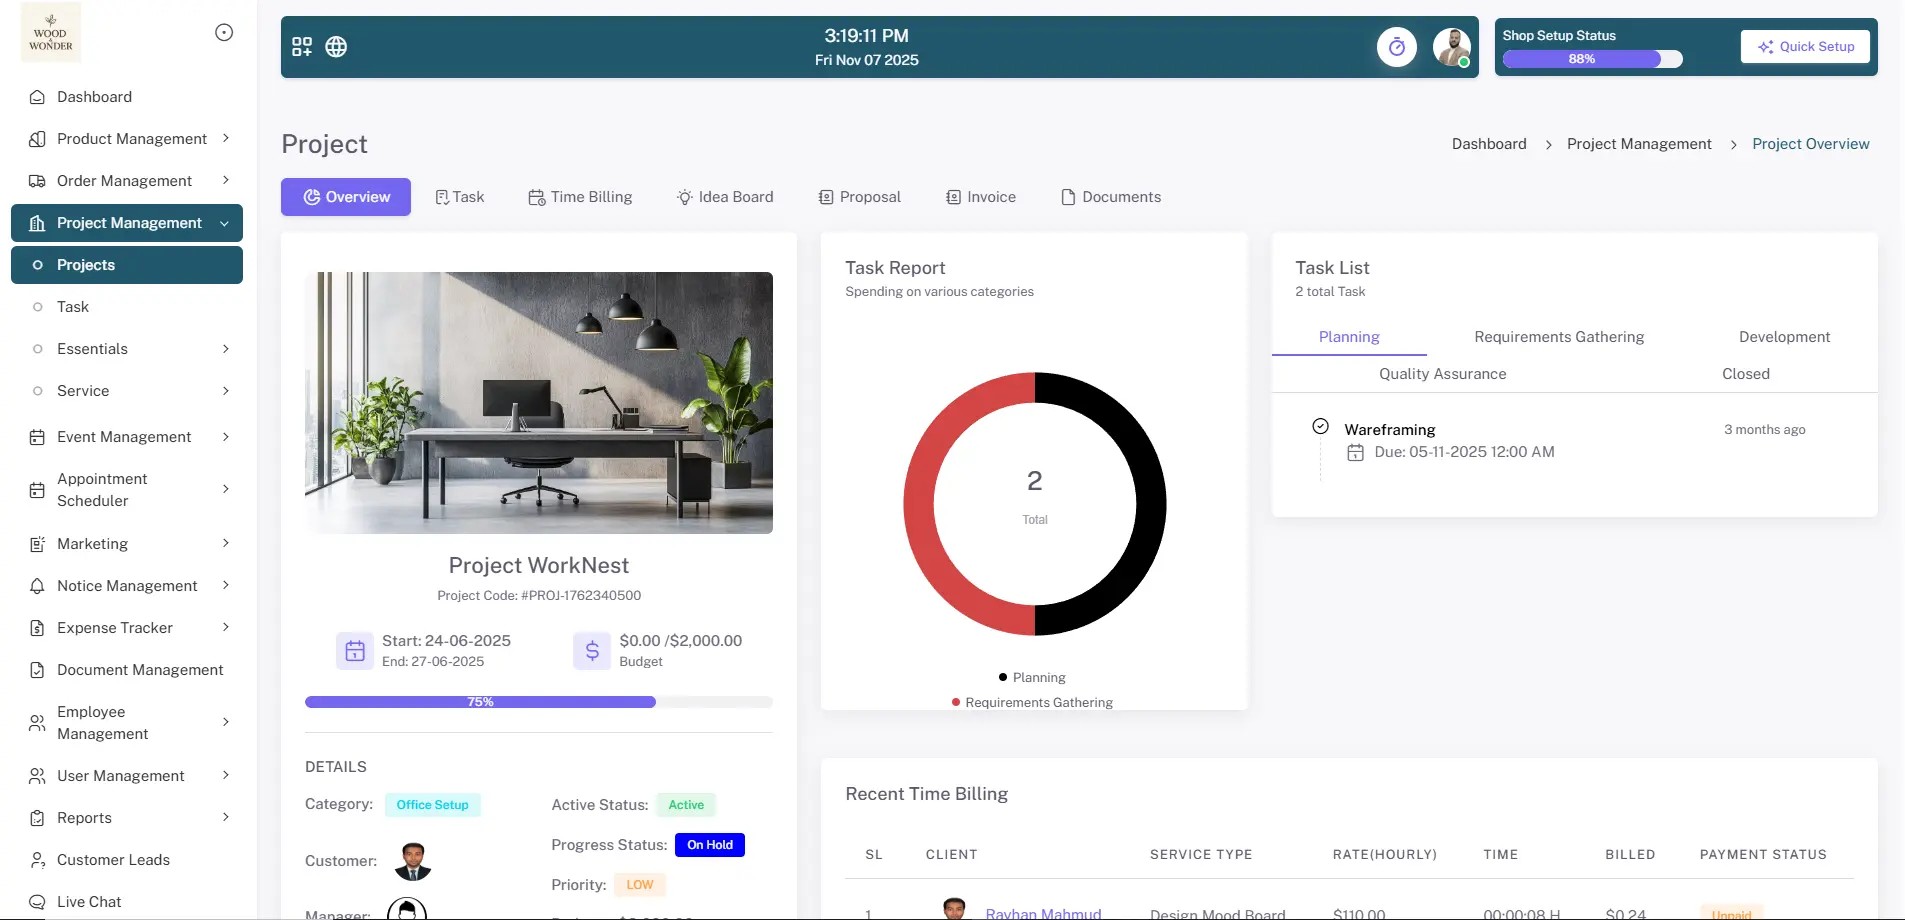Image resolution: width=1905 pixels, height=920 pixels.
Task: Open the profile avatar in the top bar
Action: (1451, 46)
